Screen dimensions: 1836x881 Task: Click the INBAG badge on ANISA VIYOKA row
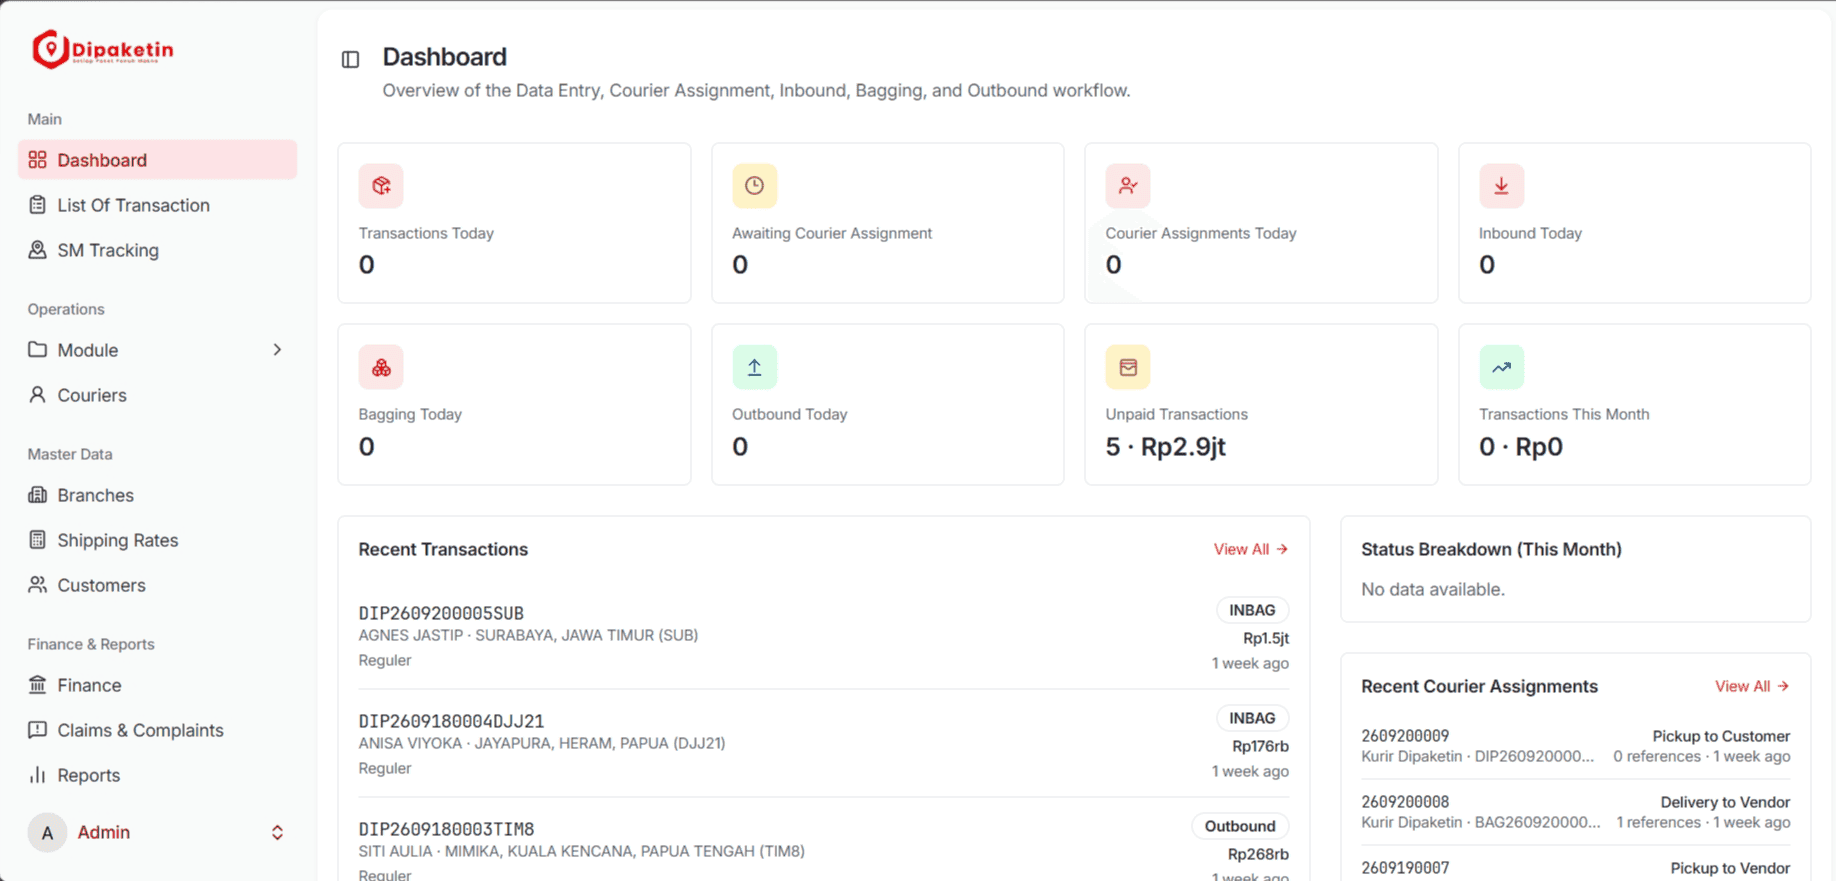pyautogui.click(x=1252, y=718)
